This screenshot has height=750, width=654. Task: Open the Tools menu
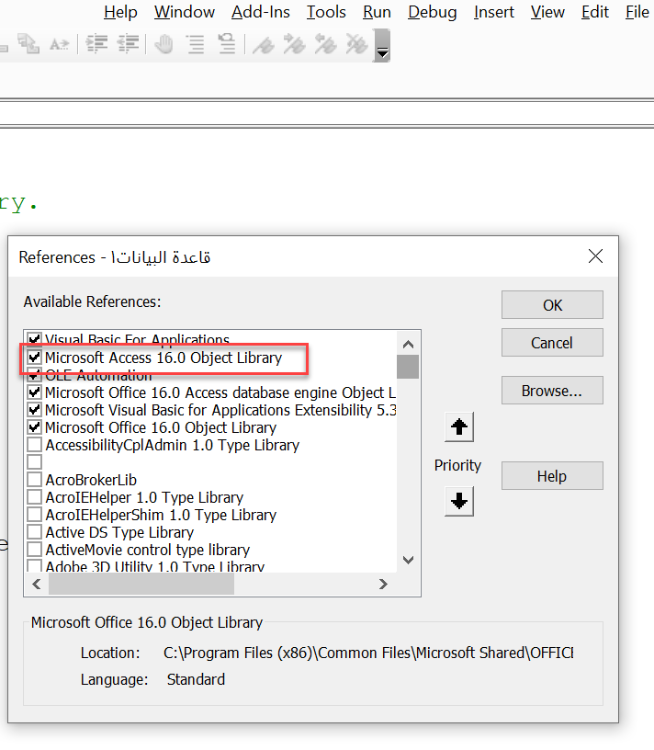(x=326, y=11)
